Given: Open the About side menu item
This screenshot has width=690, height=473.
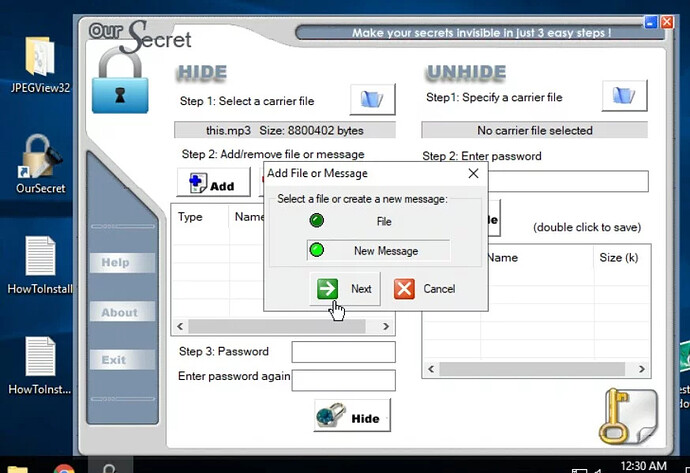Looking at the screenshot, I should pyautogui.click(x=119, y=312).
